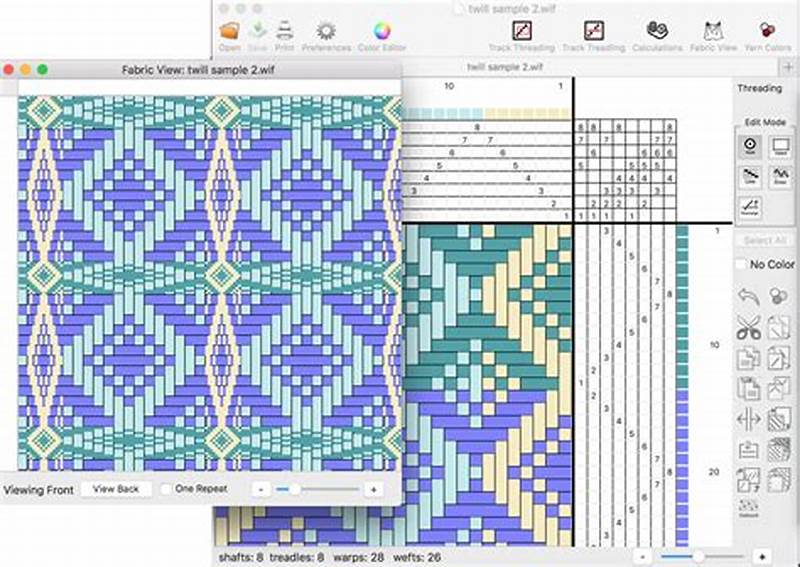Viewport: 800px width, 567px height.
Task: Click View Back in Fabric View window
Action: (x=116, y=489)
